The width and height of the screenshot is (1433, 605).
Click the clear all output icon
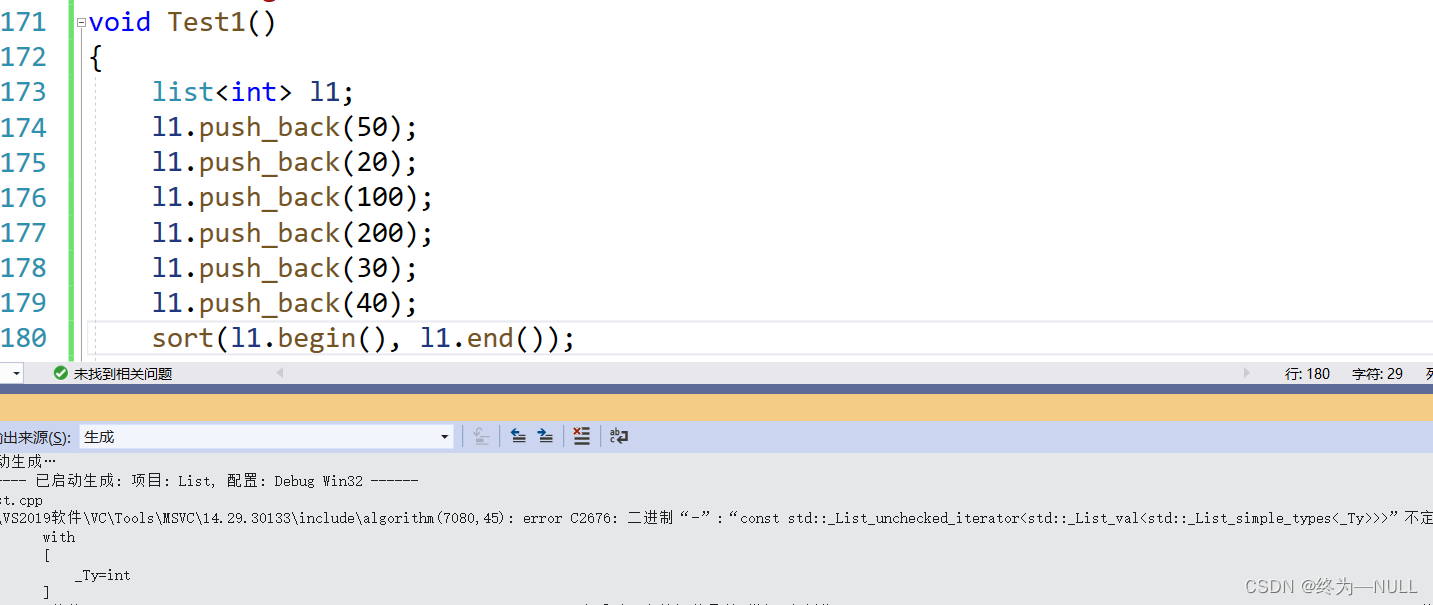point(581,436)
